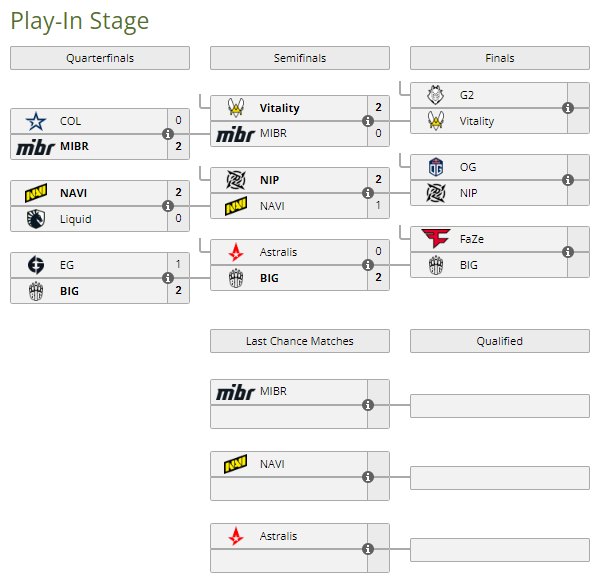Open info icon for COL vs MIBR match

click(x=168, y=134)
